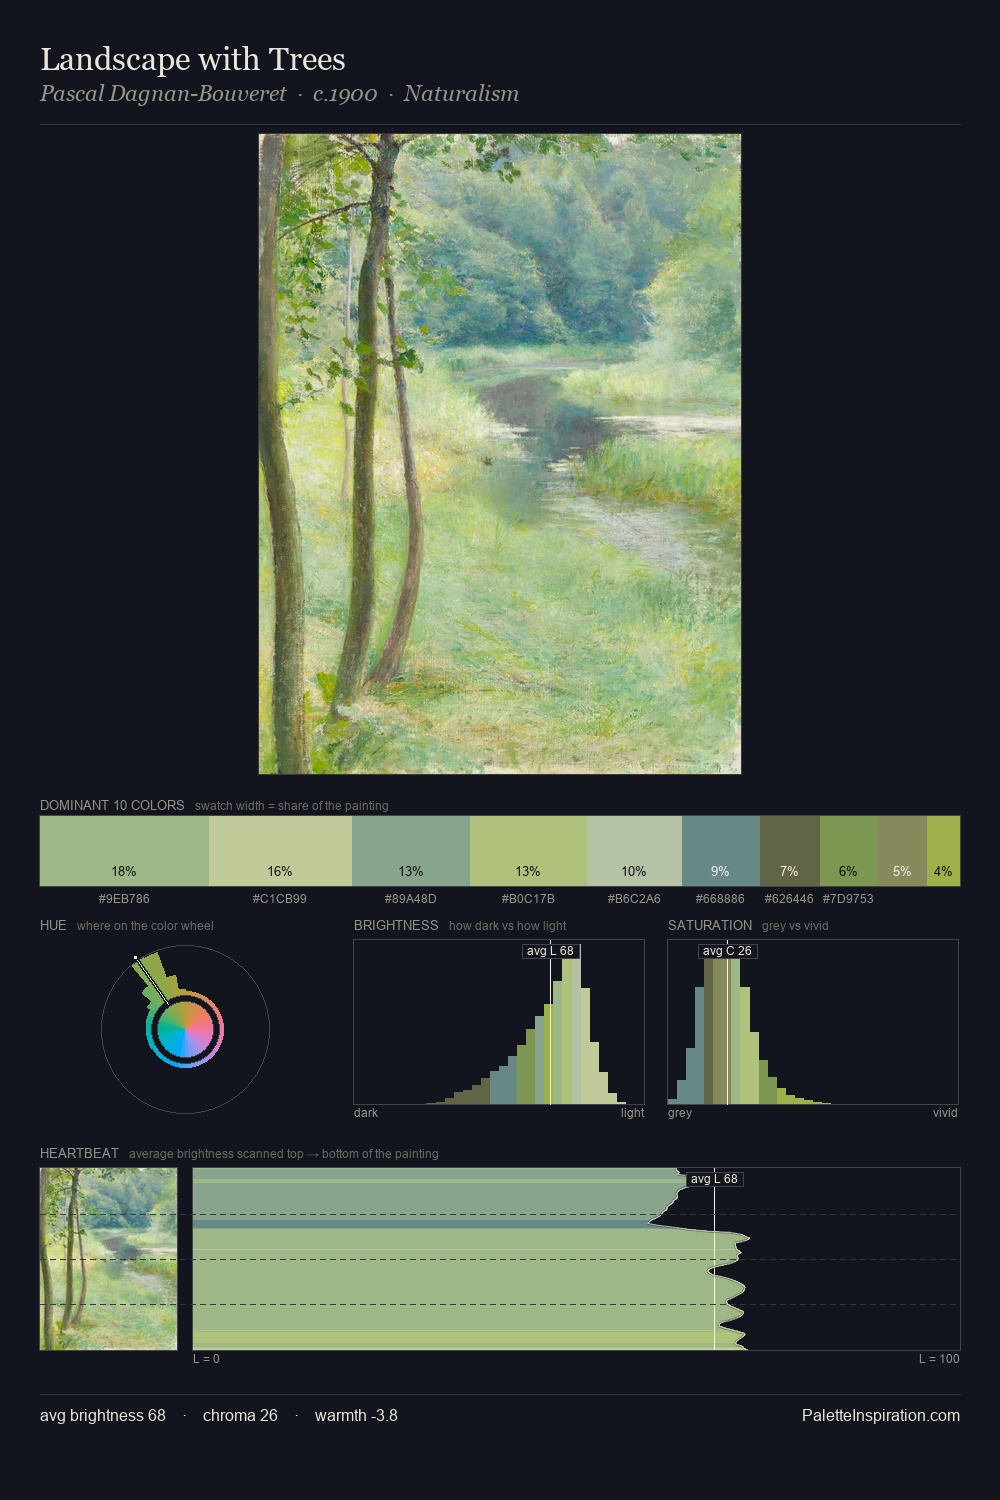This screenshot has width=1000, height=1500.
Task: Click 'warmth -3.8' in the footer
Action: 356,1415
